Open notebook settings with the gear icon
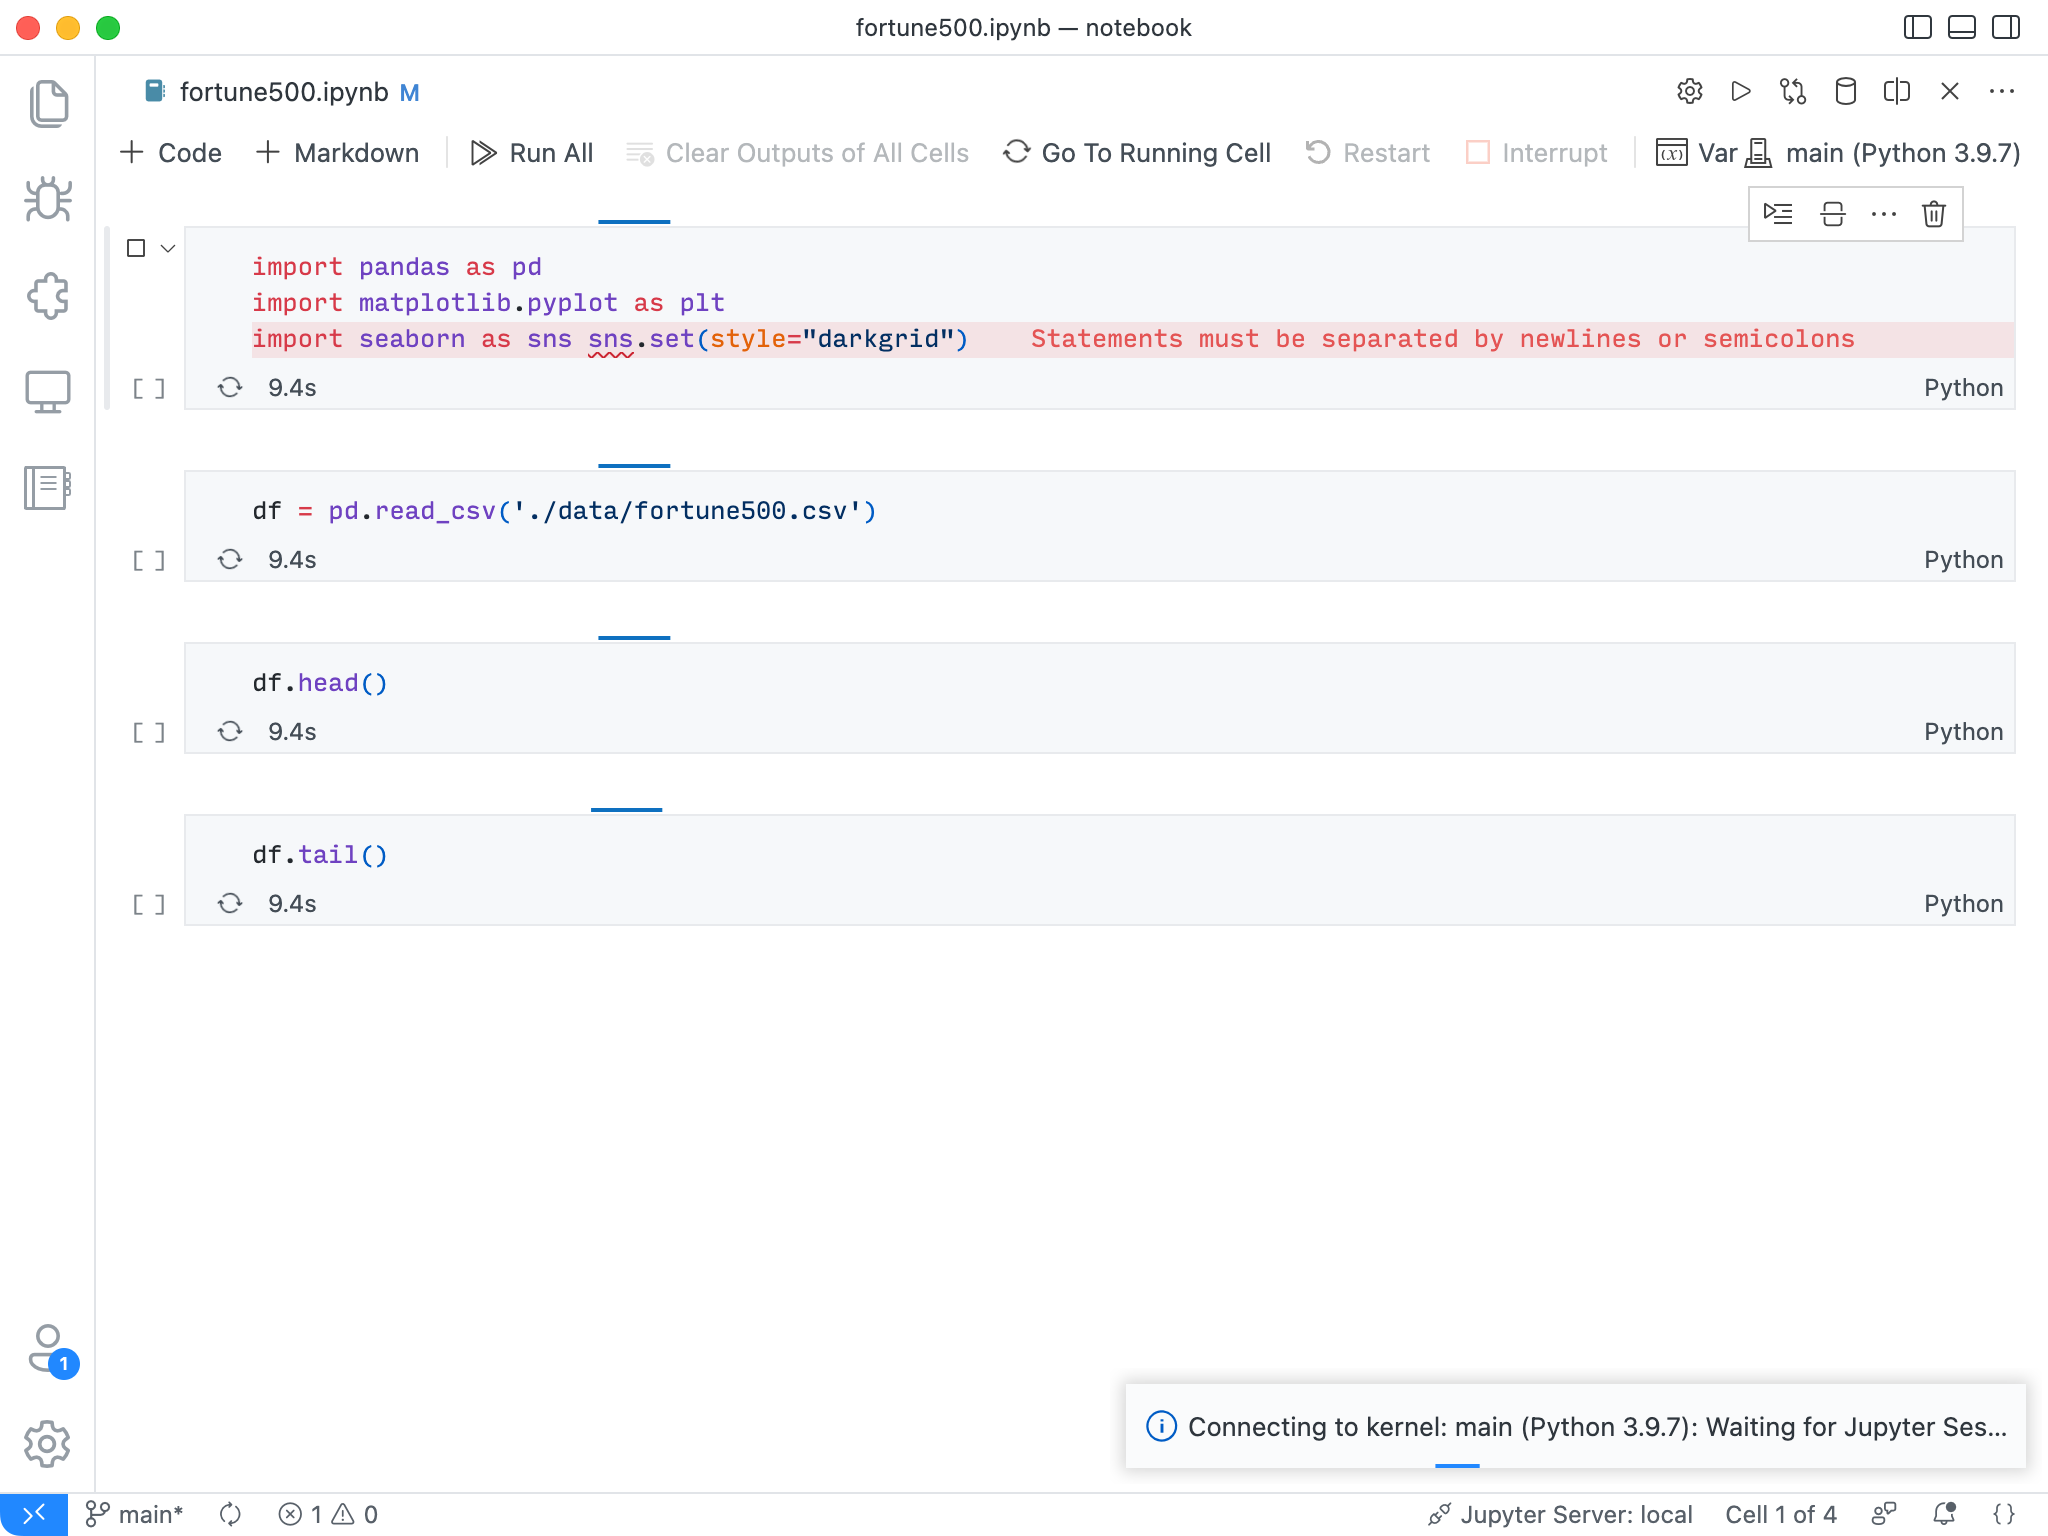2048x1536 pixels. (1691, 91)
